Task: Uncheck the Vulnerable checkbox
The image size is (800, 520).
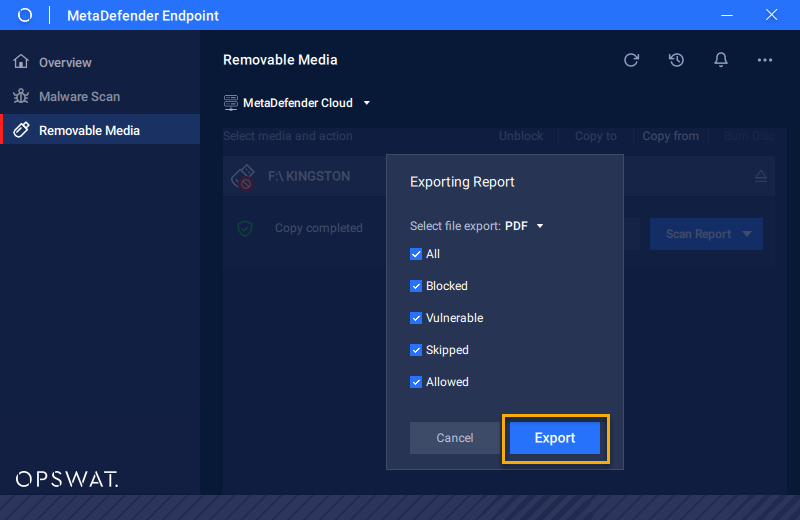Action: click(x=416, y=318)
